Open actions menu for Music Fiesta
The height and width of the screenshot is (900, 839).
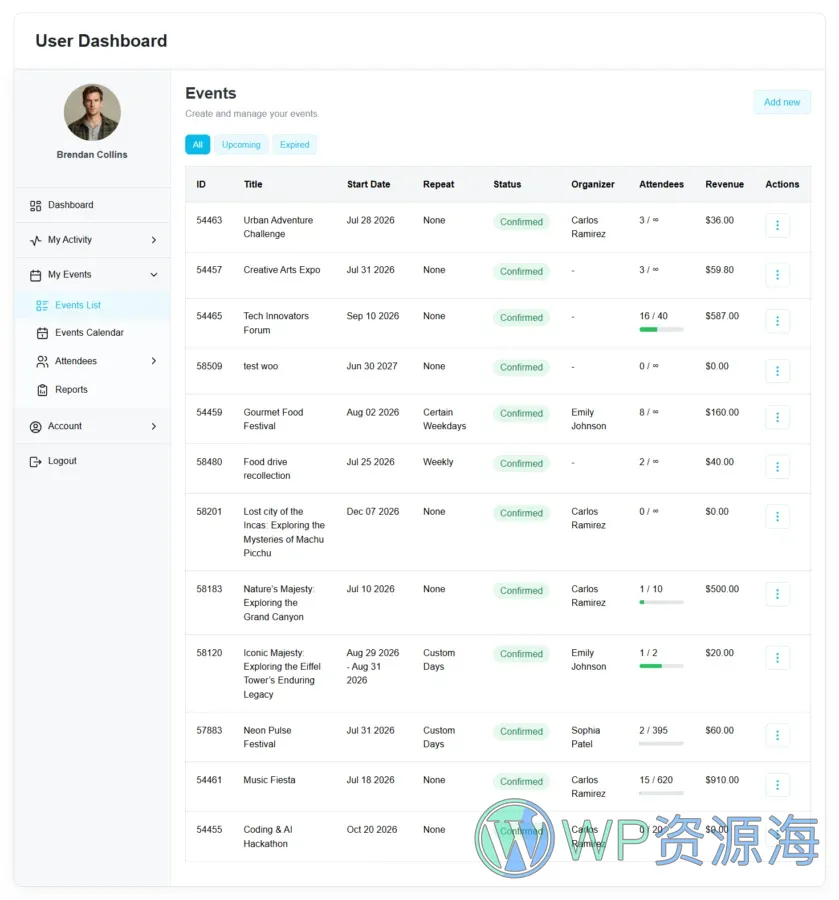coord(777,785)
